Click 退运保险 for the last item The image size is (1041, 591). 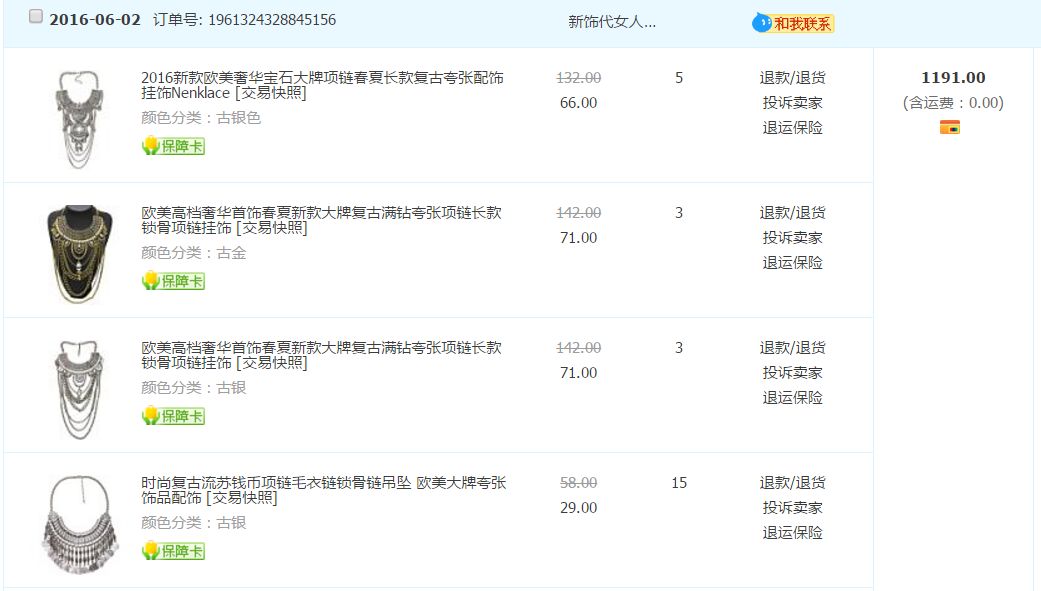click(x=792, y=533)
